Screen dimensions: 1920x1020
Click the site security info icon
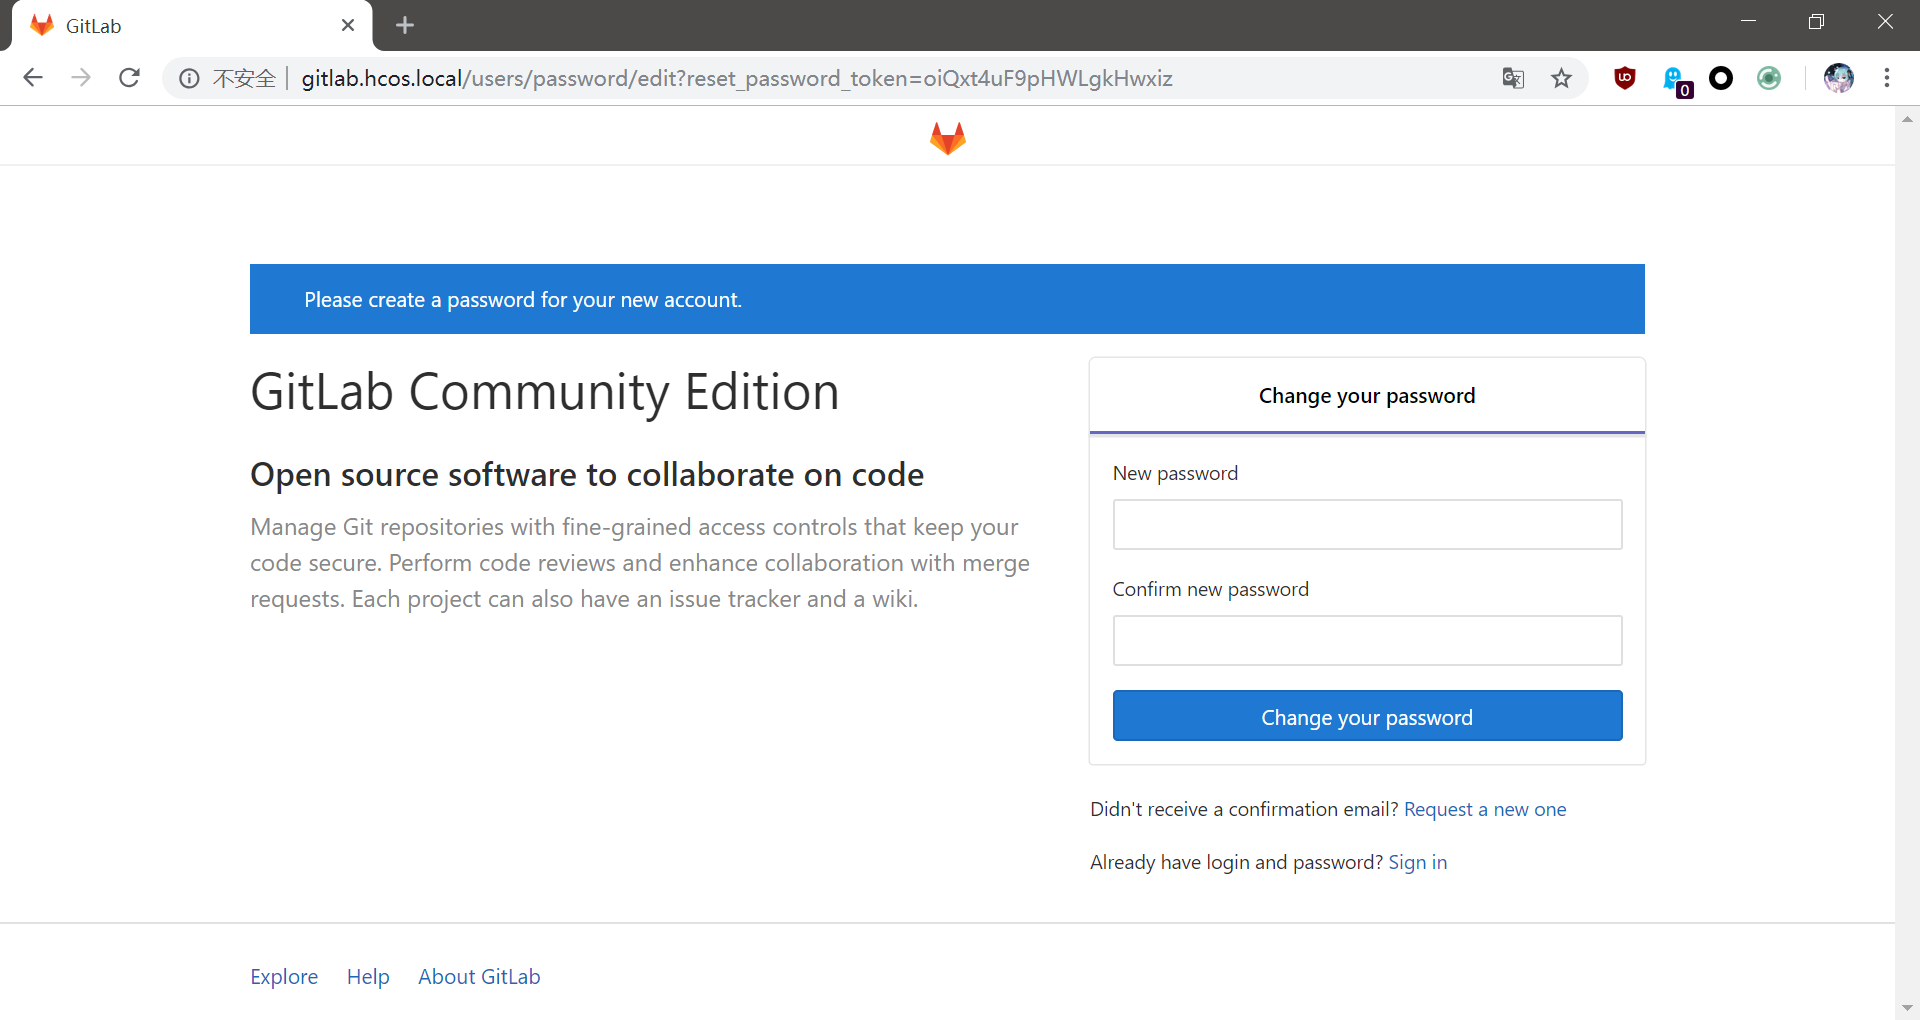tap(189, 78)
